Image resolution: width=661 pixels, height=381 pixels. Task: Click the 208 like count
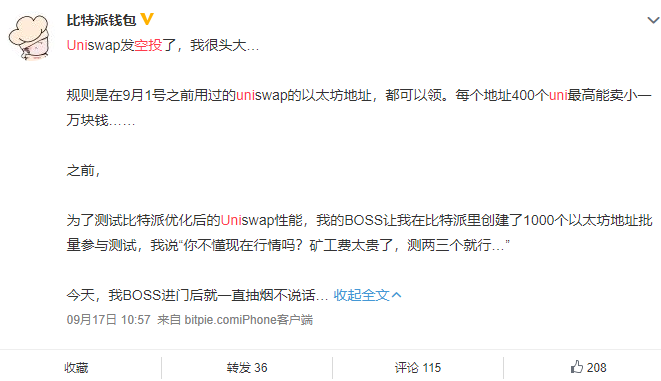(x=597, y=368)
